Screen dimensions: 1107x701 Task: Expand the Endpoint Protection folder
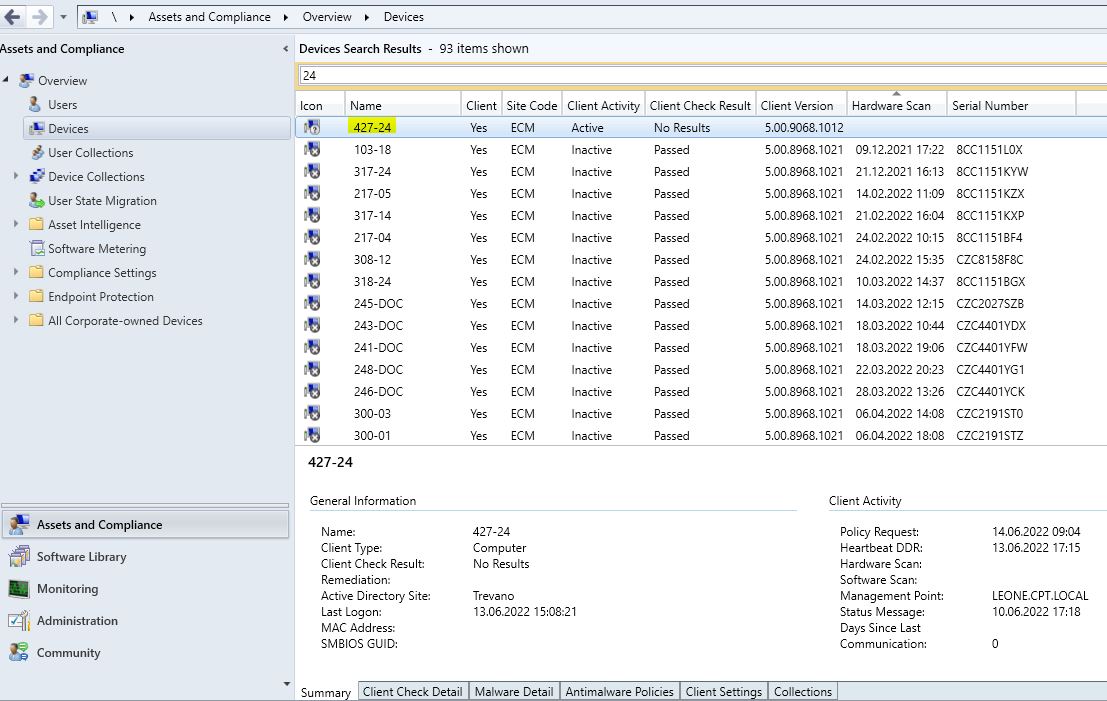point(16,296)
